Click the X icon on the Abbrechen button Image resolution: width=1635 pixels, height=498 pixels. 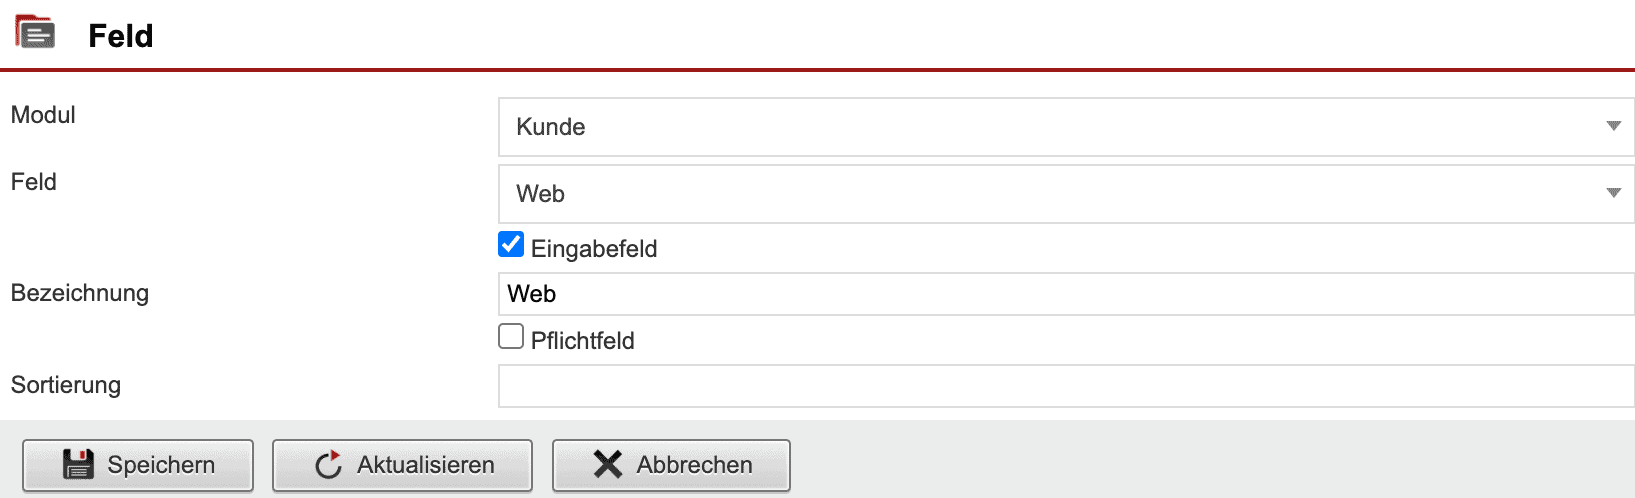coord(607,465)
